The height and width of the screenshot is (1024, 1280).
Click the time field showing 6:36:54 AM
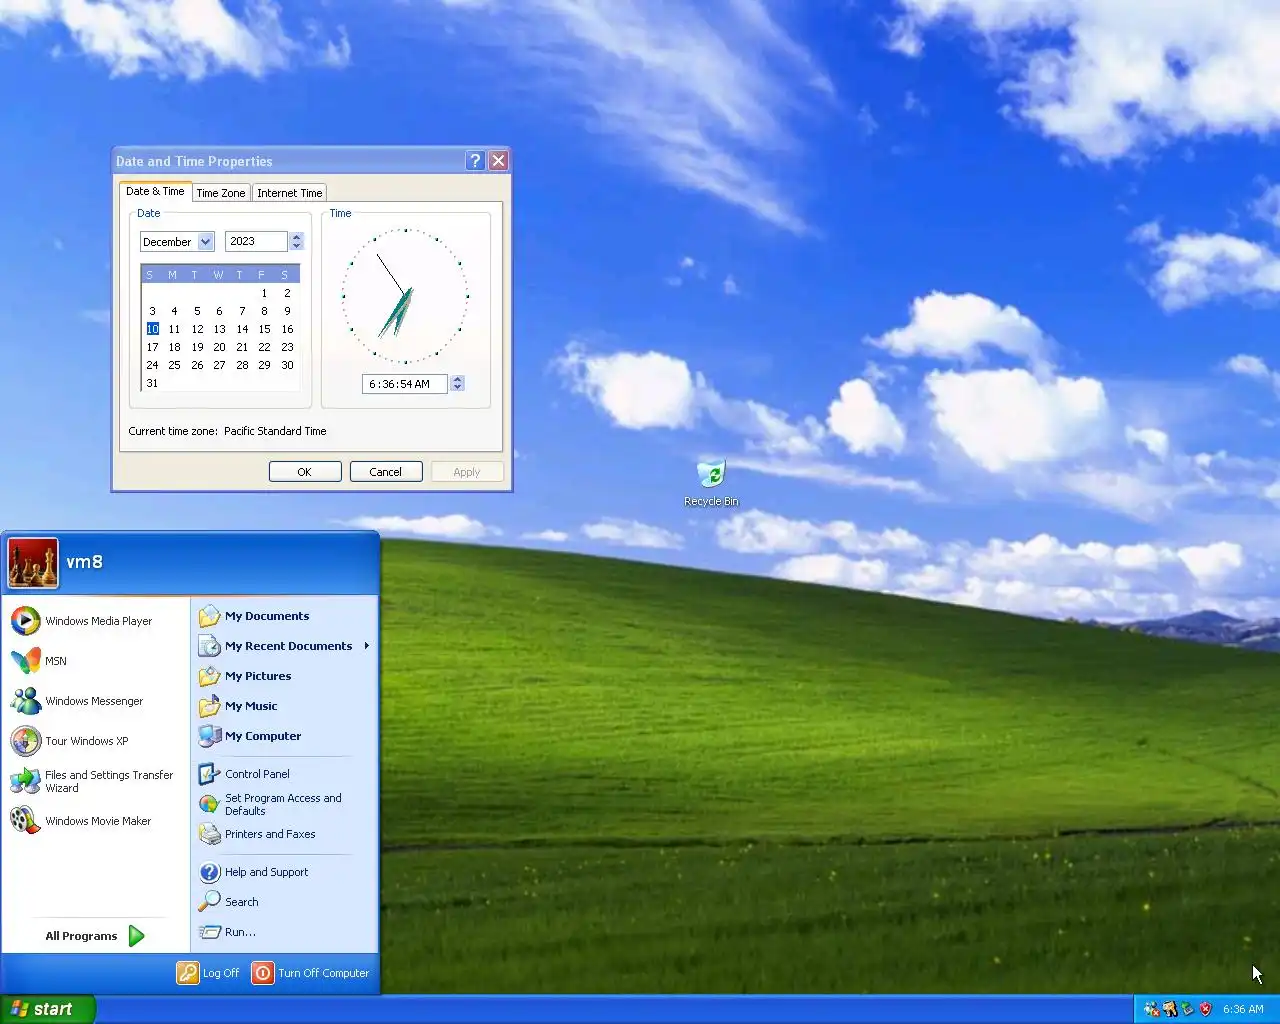tap(405, 384)
